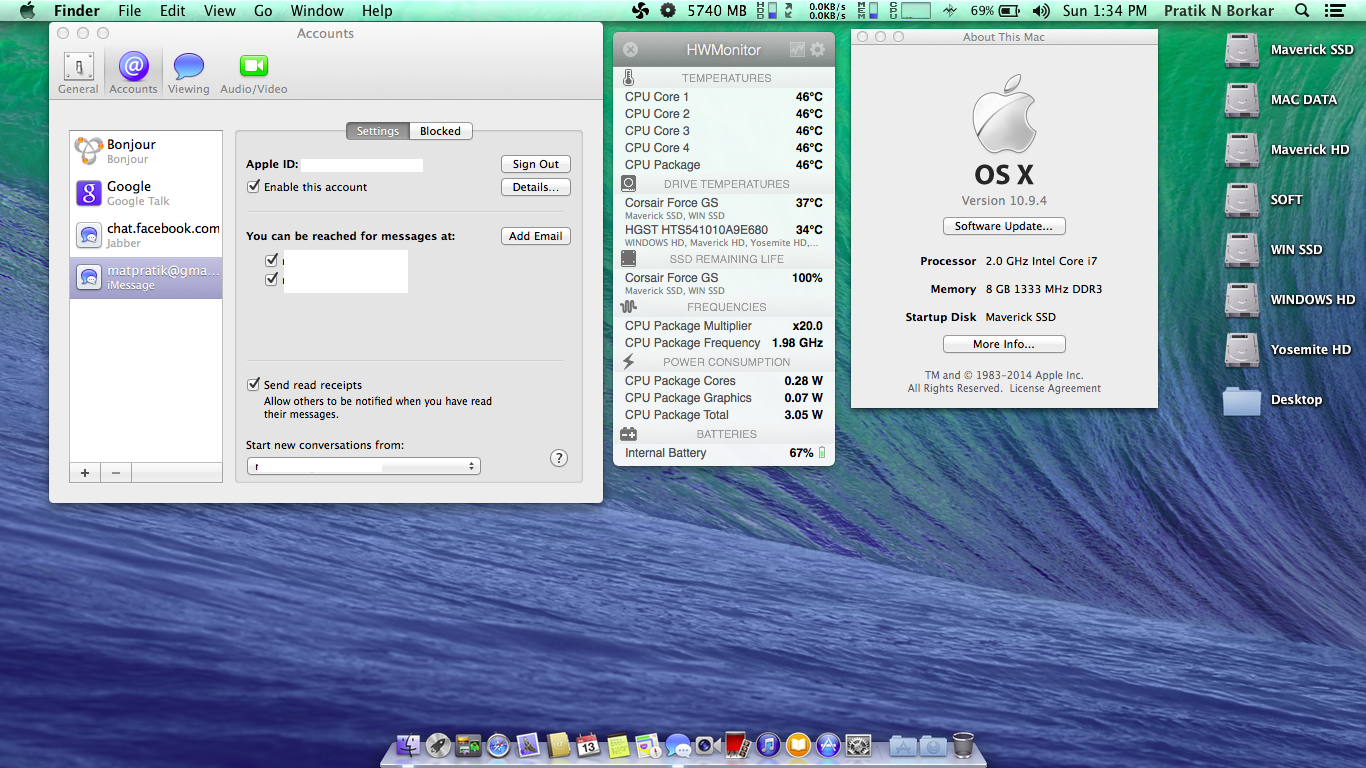Switch to the Blocked tab

[440, 131]
